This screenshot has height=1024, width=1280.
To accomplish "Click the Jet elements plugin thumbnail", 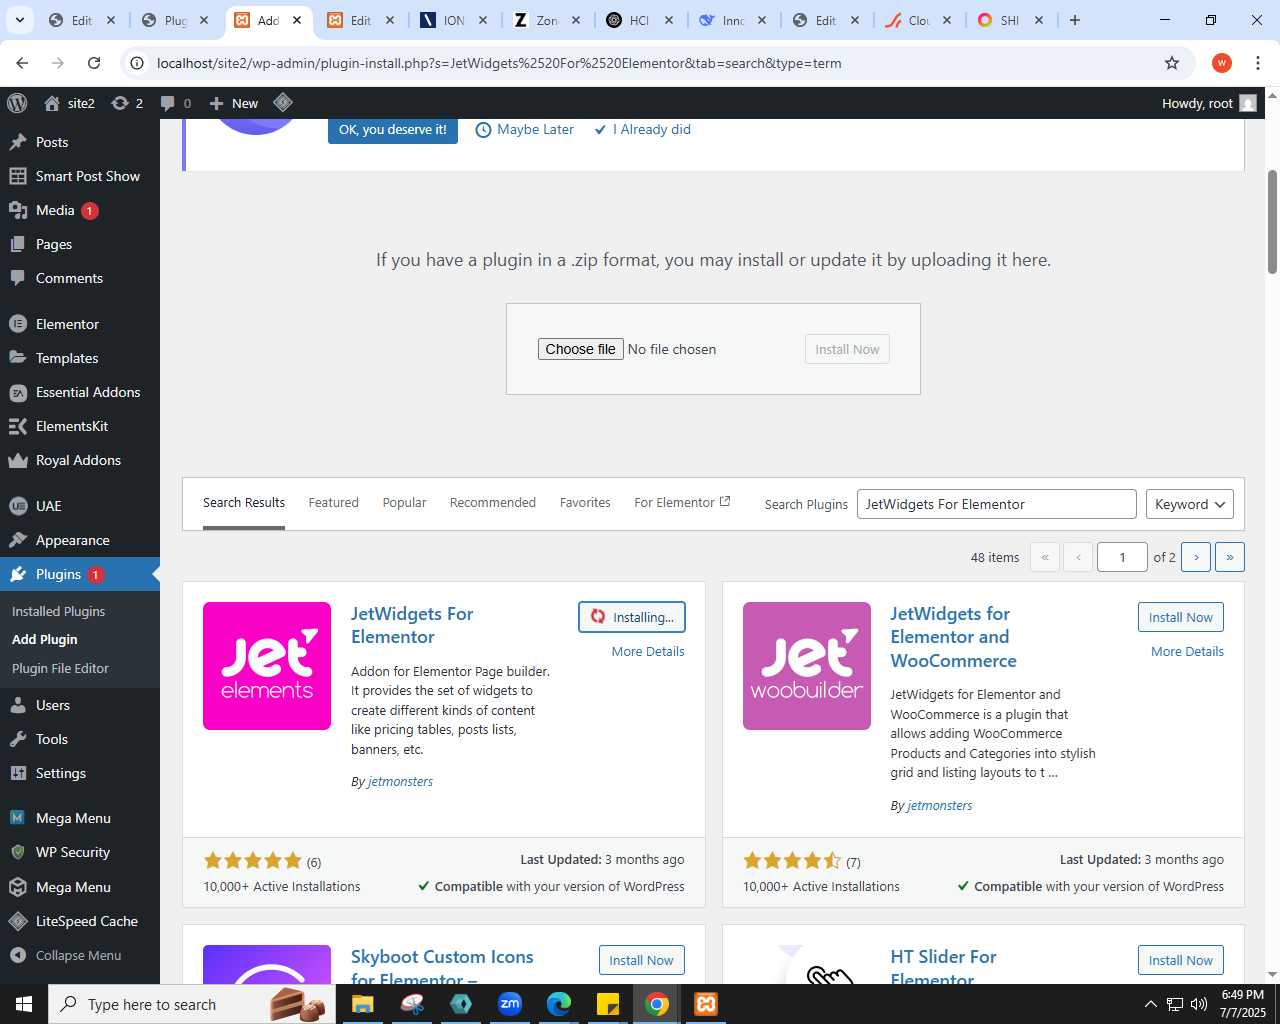I will (x=267, y=666).
